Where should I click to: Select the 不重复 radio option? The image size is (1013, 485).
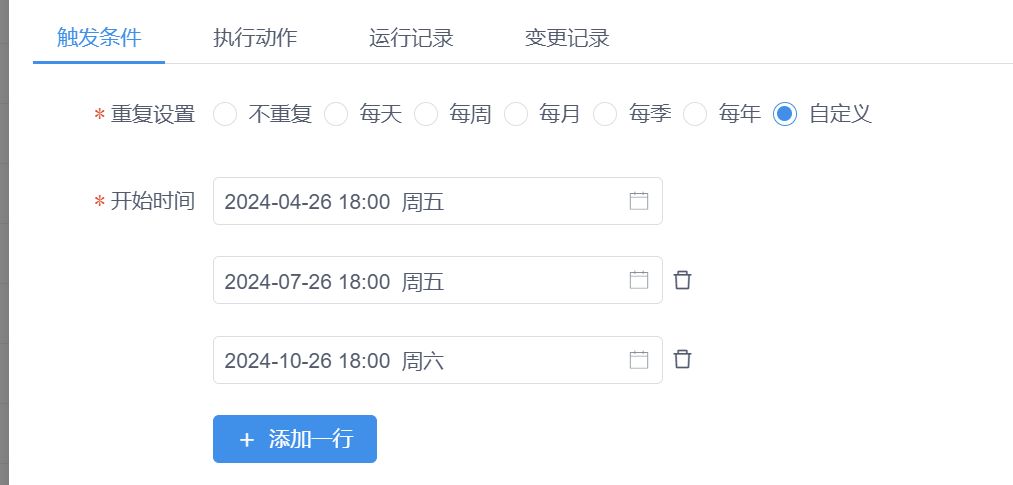click(225, 114)
